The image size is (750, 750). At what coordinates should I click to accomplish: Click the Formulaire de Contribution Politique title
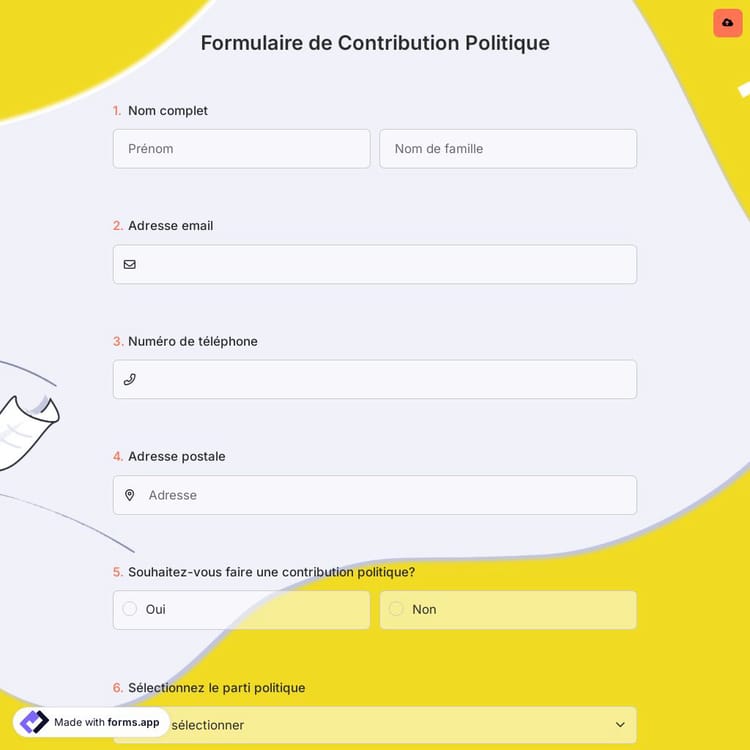point(375,43)
